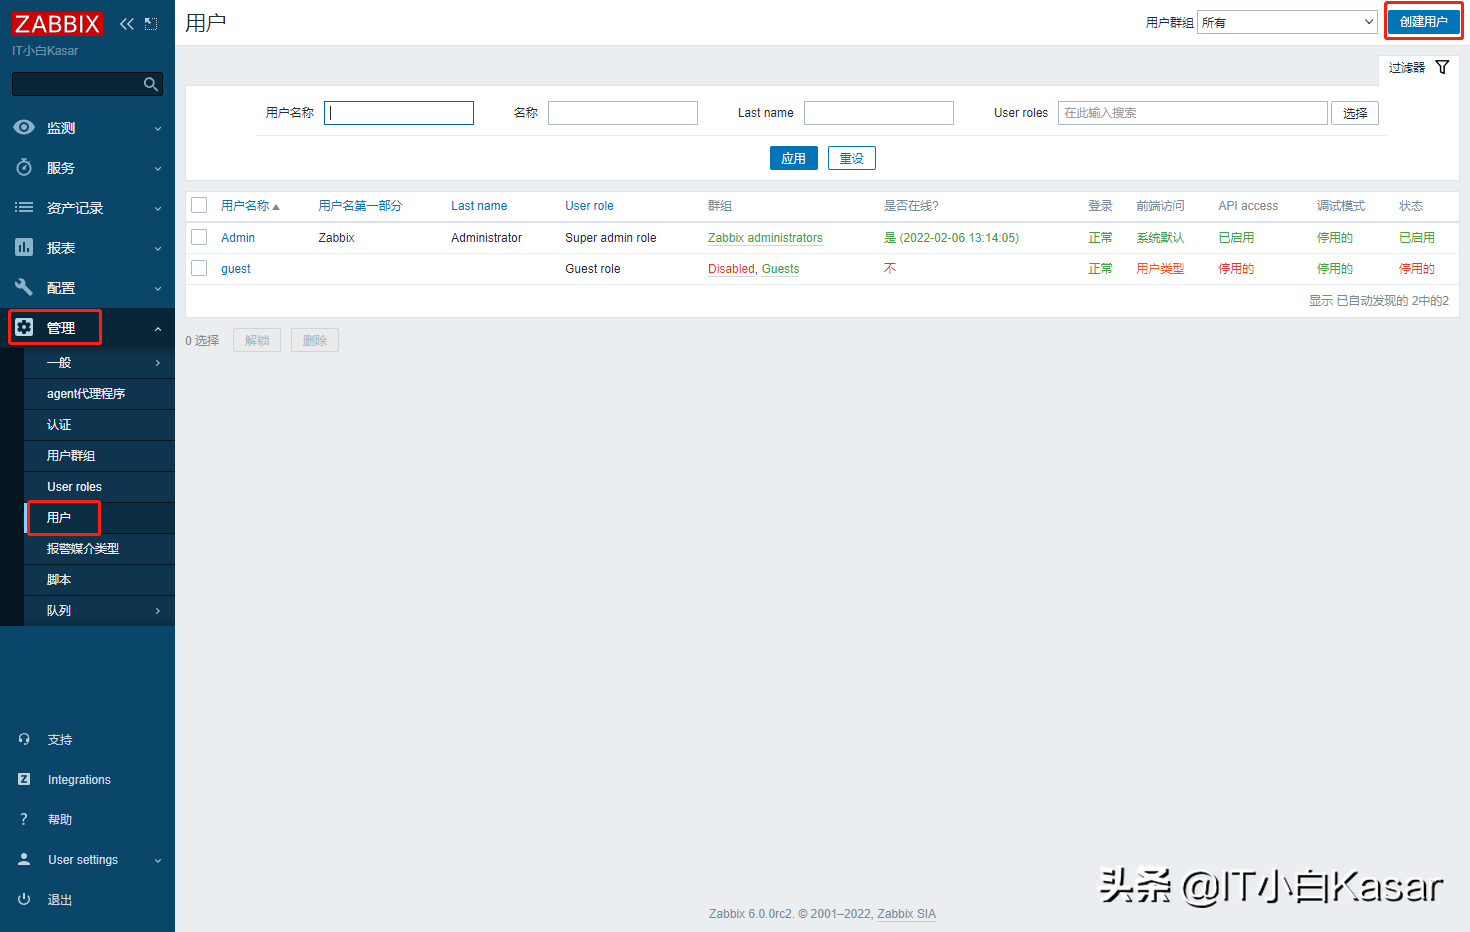
Task: Click the sidebar collapse double-arrow icon
Action: pyautogui.click(x=126, y=24)
